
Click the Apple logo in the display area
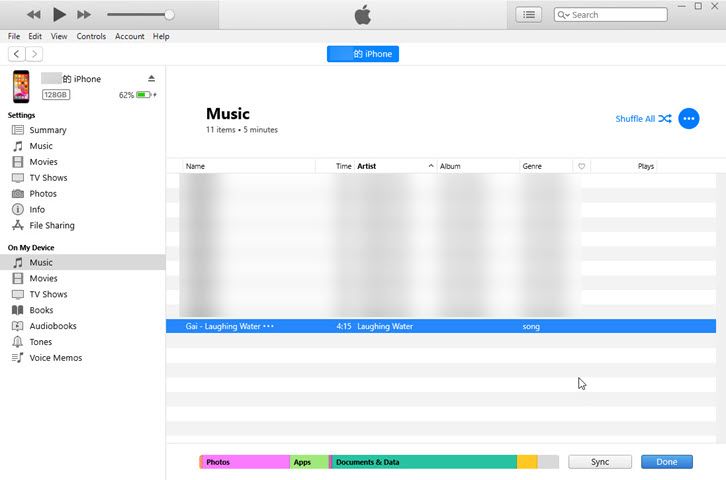click(363, 15)
